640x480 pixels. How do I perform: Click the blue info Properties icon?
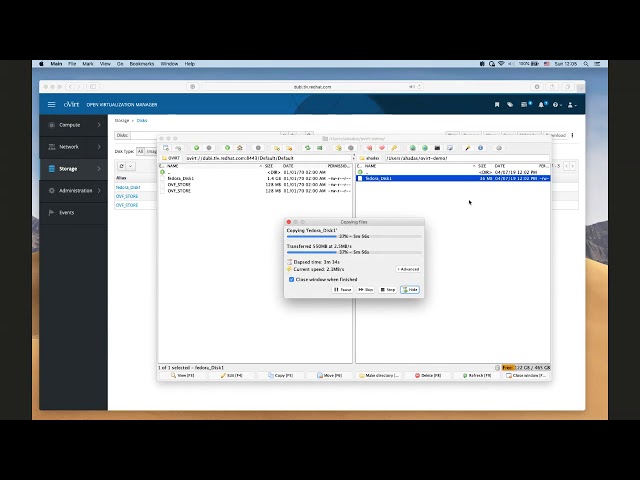coord(480,148)
